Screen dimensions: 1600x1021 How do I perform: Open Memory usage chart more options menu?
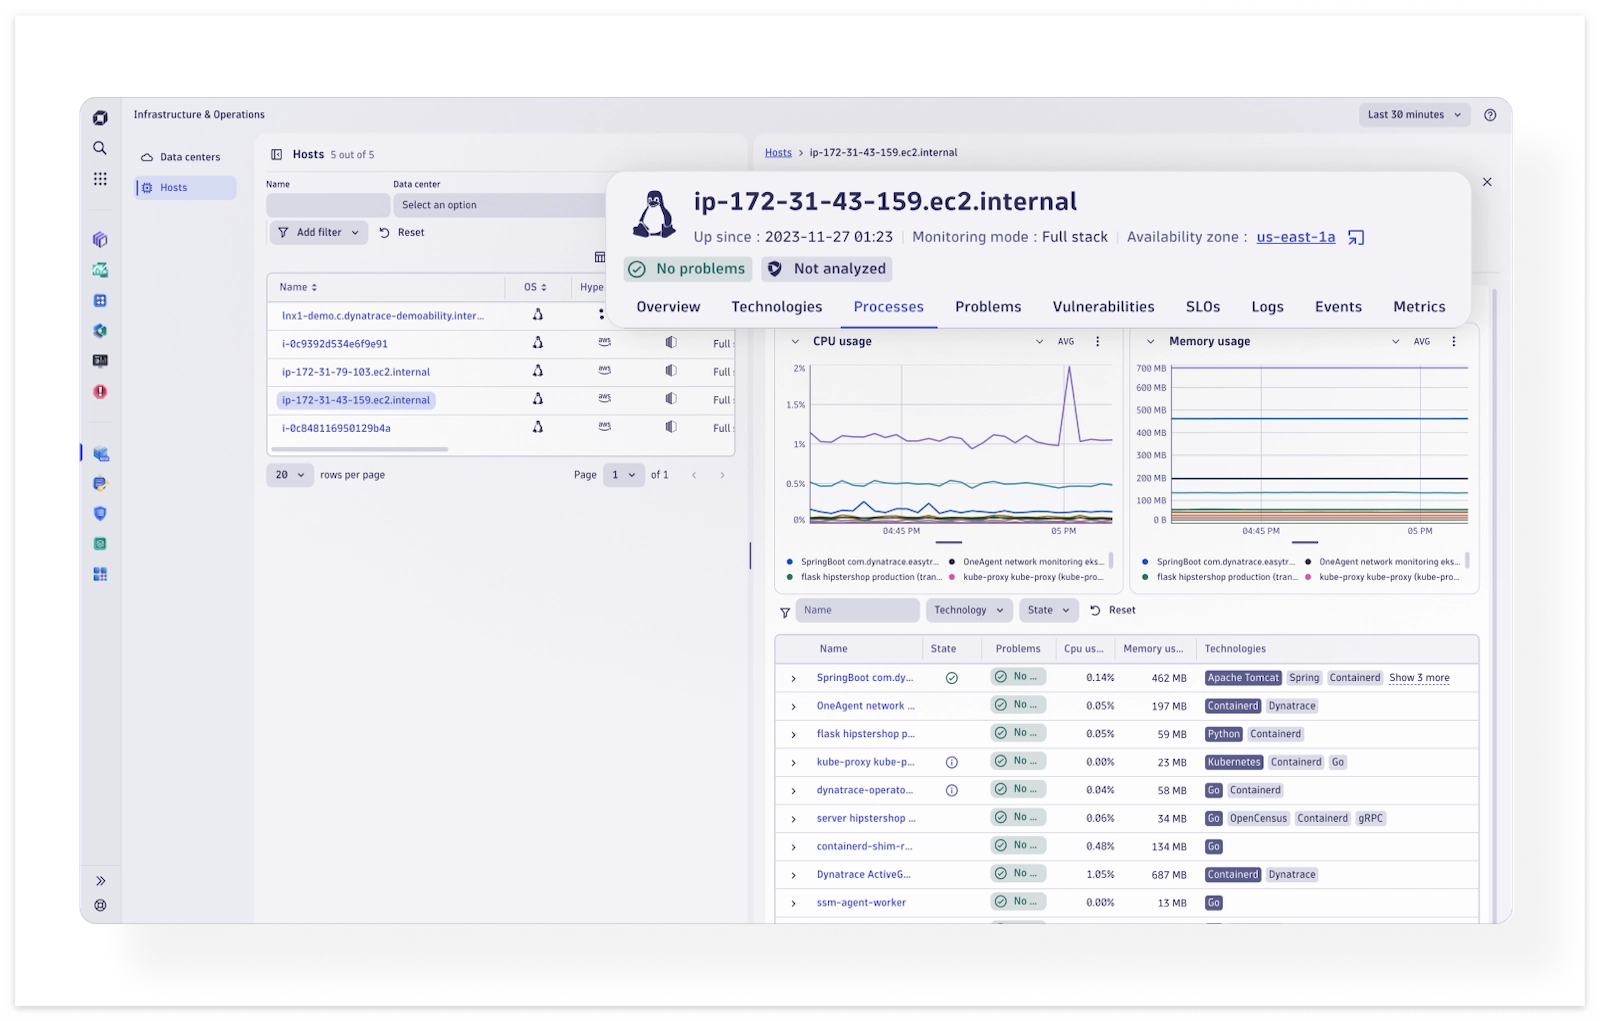[x=1453, y=342]
